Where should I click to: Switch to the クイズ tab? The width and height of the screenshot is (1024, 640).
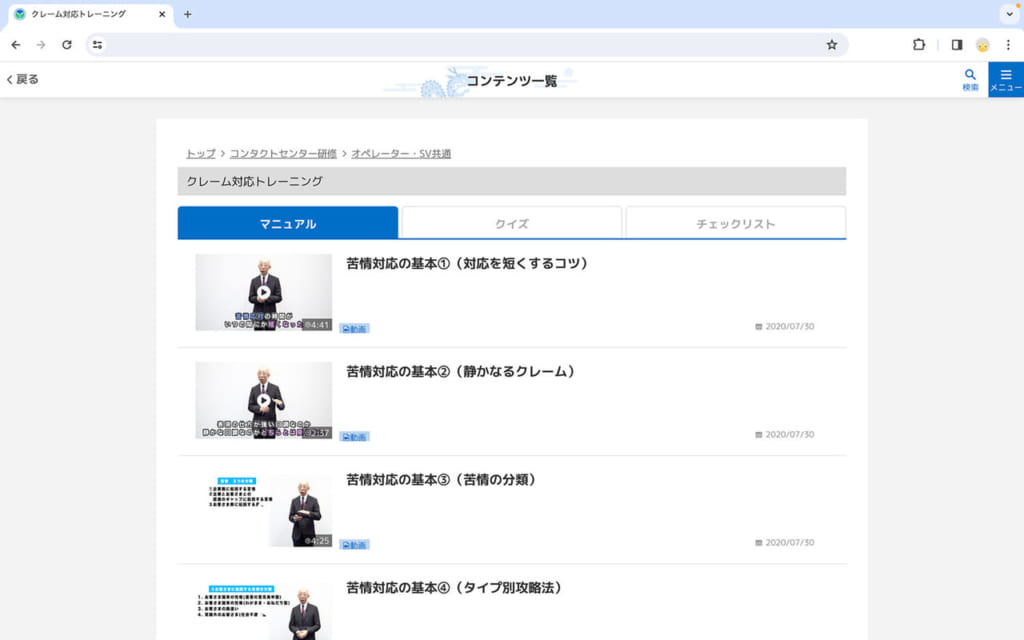pos(511,223)
